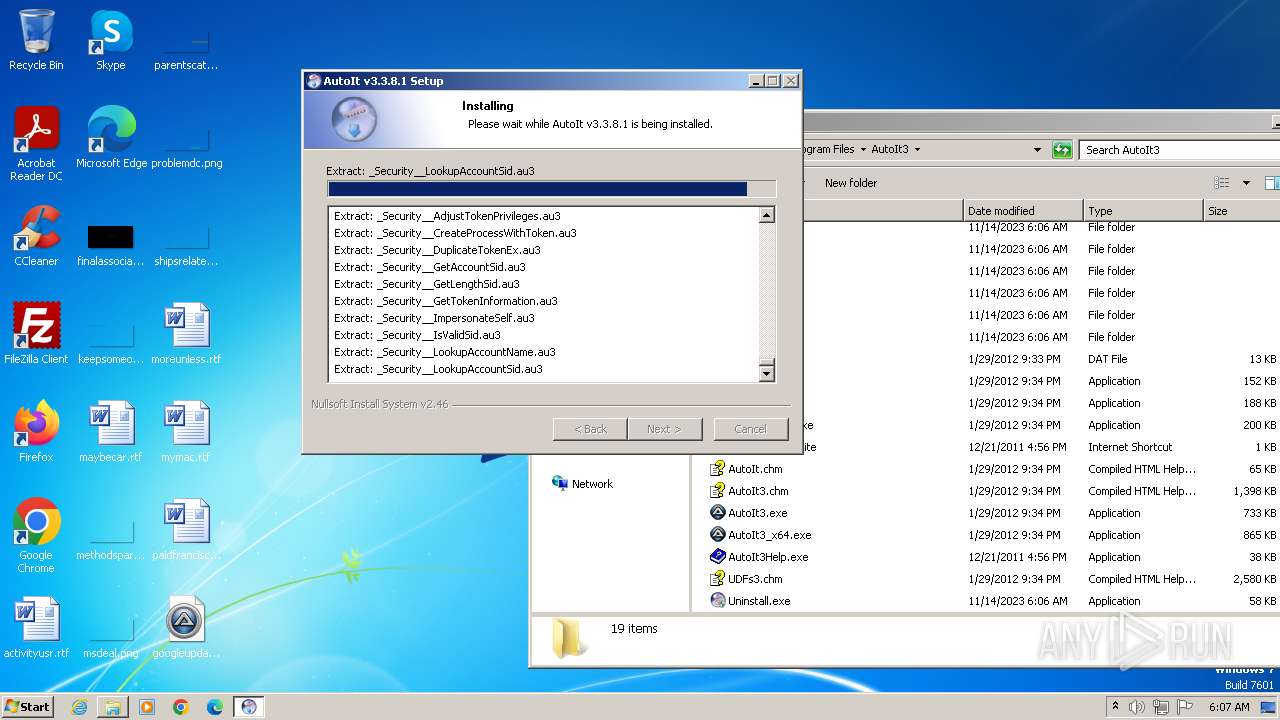
Task: Open problemdc.png desktop file
Action: (186, 144)
